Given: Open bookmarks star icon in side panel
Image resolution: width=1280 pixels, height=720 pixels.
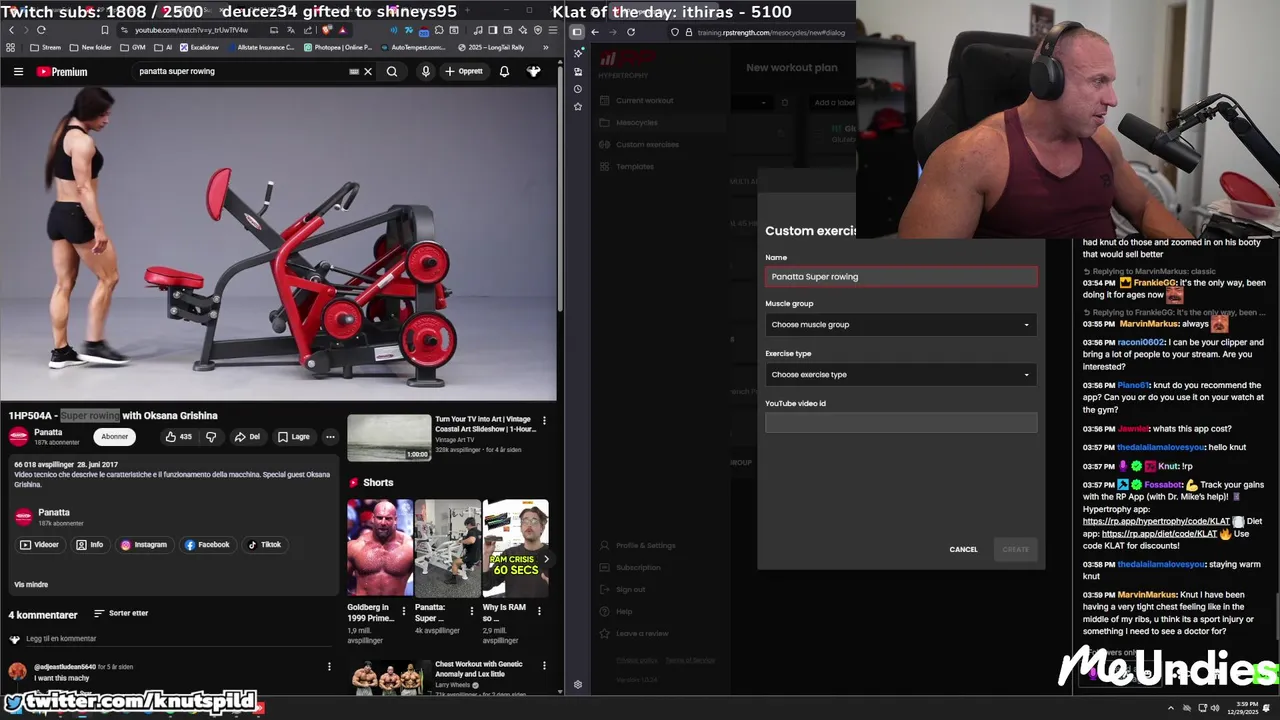Looking at the screenshot, I should pos(577,106).
